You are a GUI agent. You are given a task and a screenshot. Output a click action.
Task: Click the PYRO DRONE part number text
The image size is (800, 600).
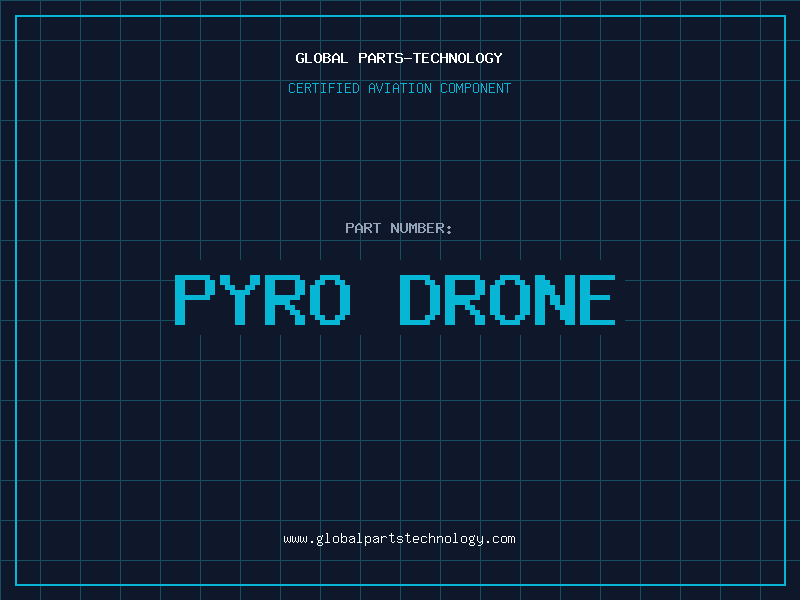pos(395,300)
